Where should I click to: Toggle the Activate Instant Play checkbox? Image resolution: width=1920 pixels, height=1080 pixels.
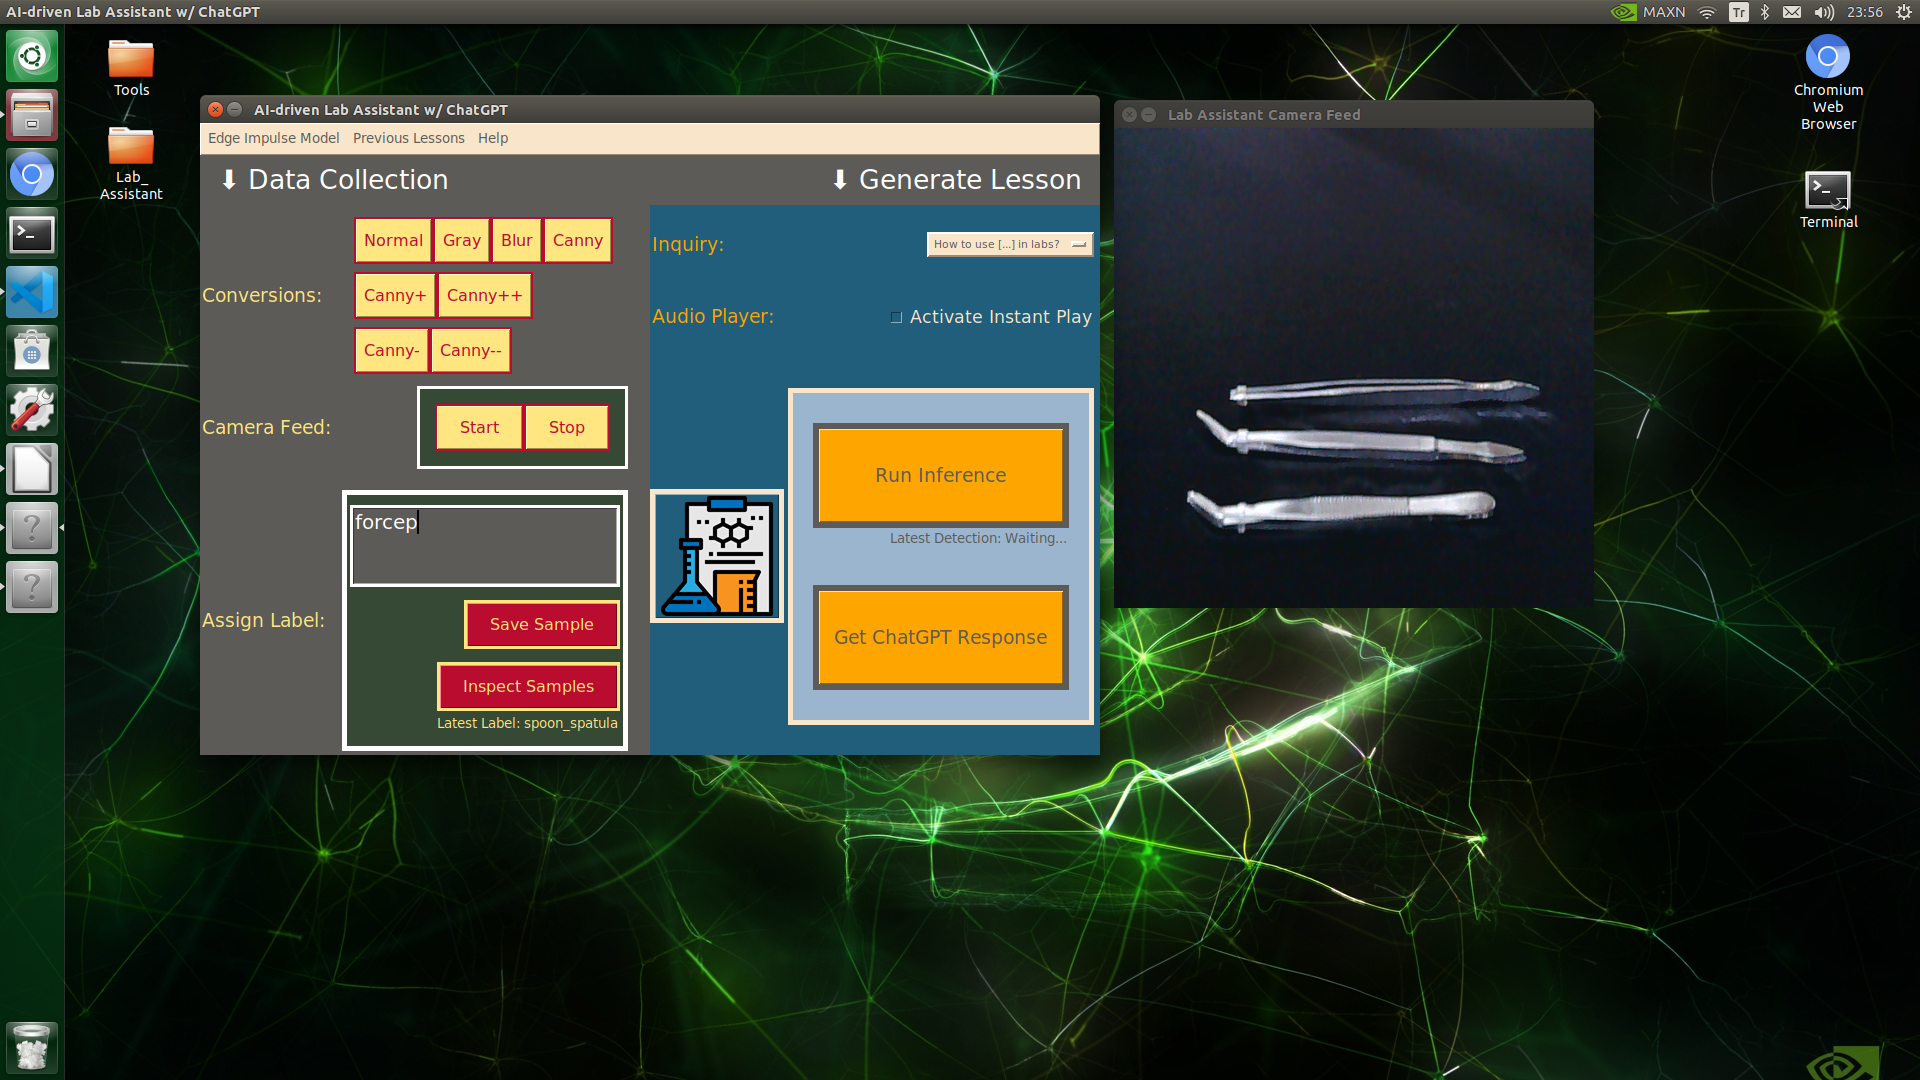895,316
